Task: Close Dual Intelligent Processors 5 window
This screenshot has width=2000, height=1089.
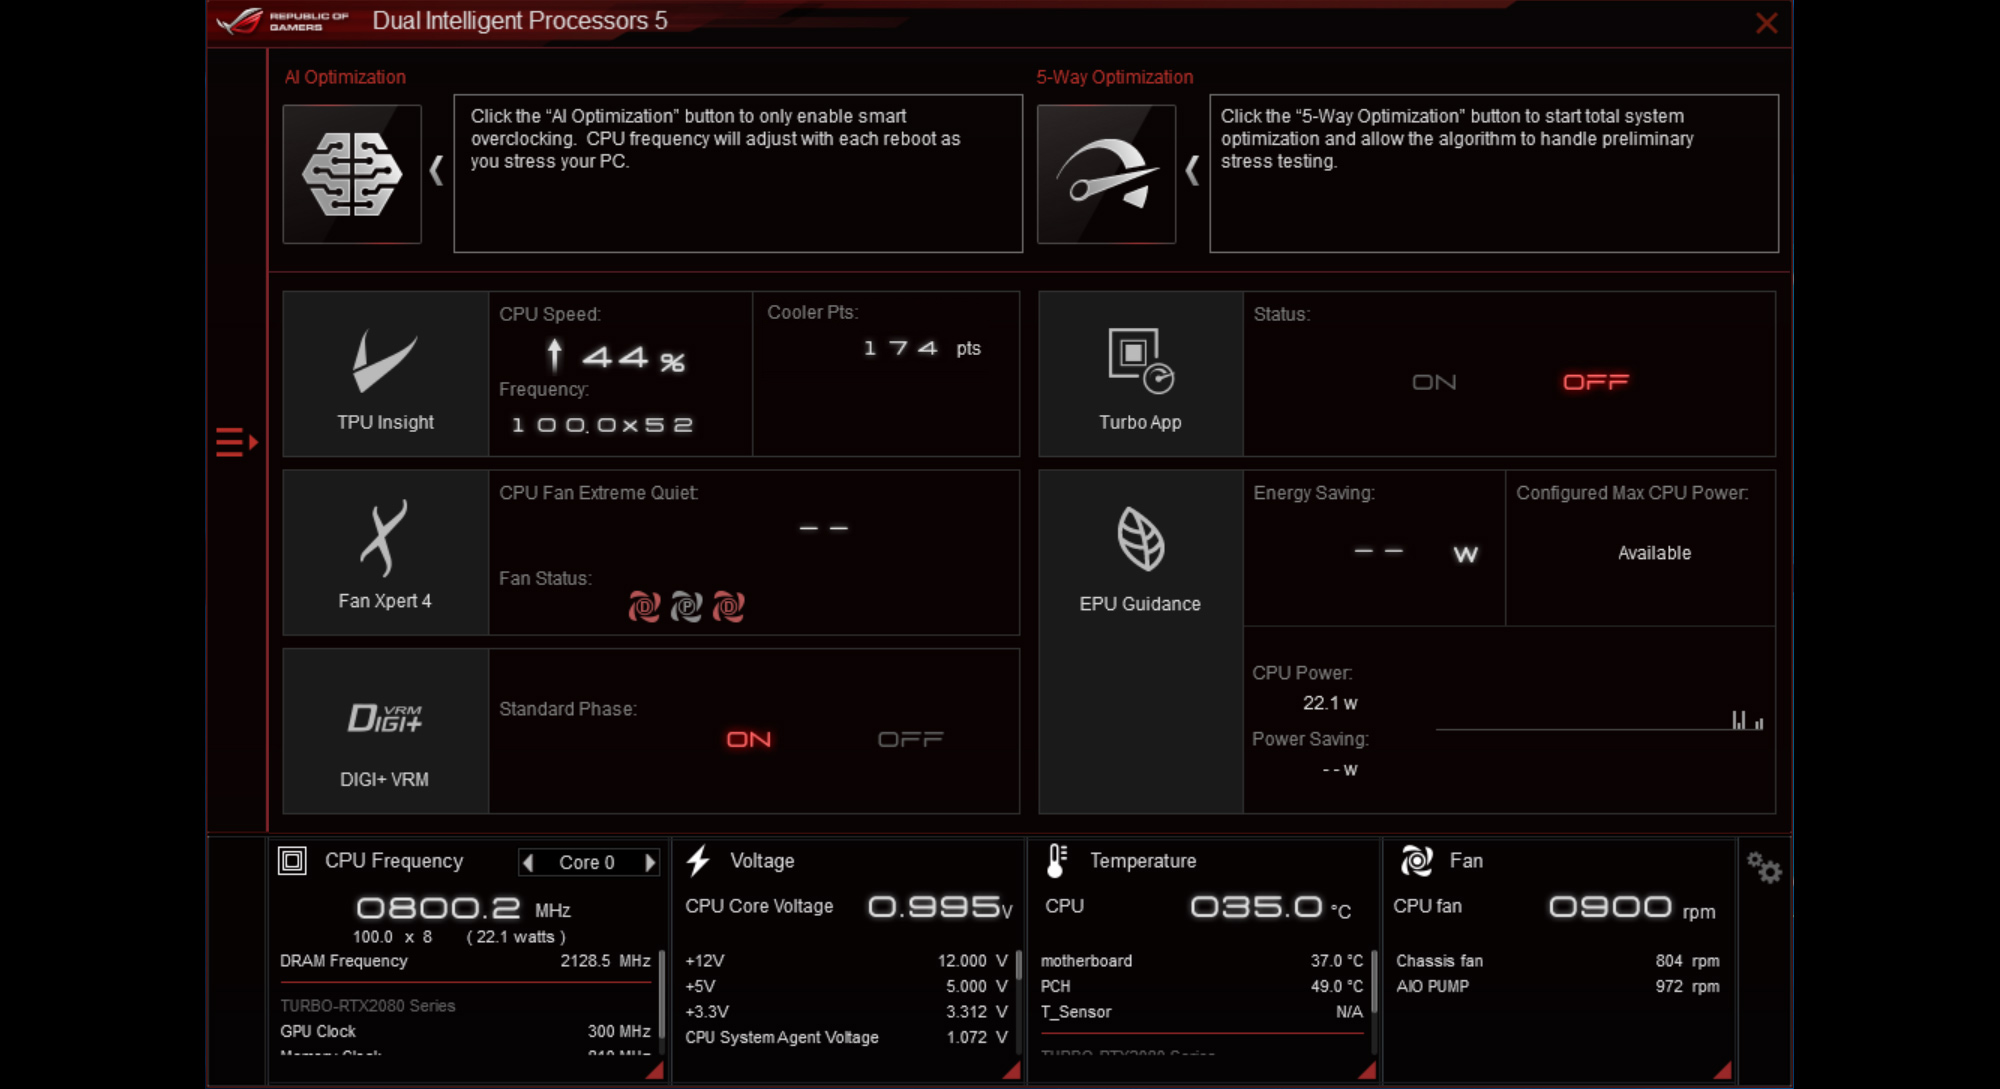Action: tap(1767, 22)
